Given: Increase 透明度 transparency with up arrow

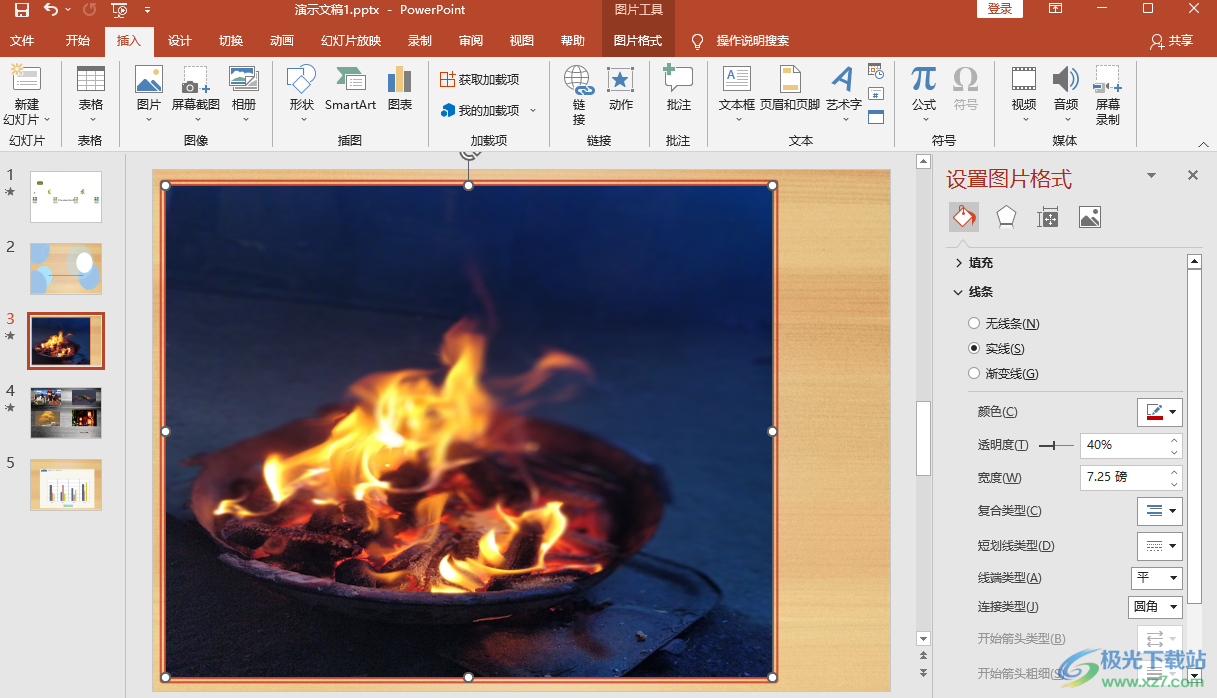Looking at the screenshot, I should 1175,440.
